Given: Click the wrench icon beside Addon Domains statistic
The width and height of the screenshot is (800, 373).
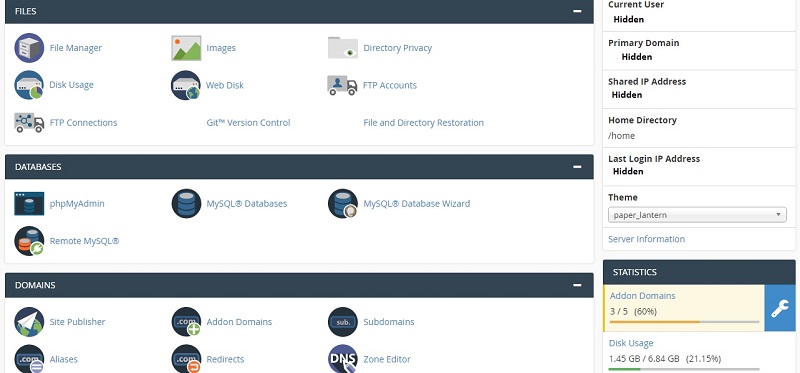Looking at the screenshot, I should 780,308.
